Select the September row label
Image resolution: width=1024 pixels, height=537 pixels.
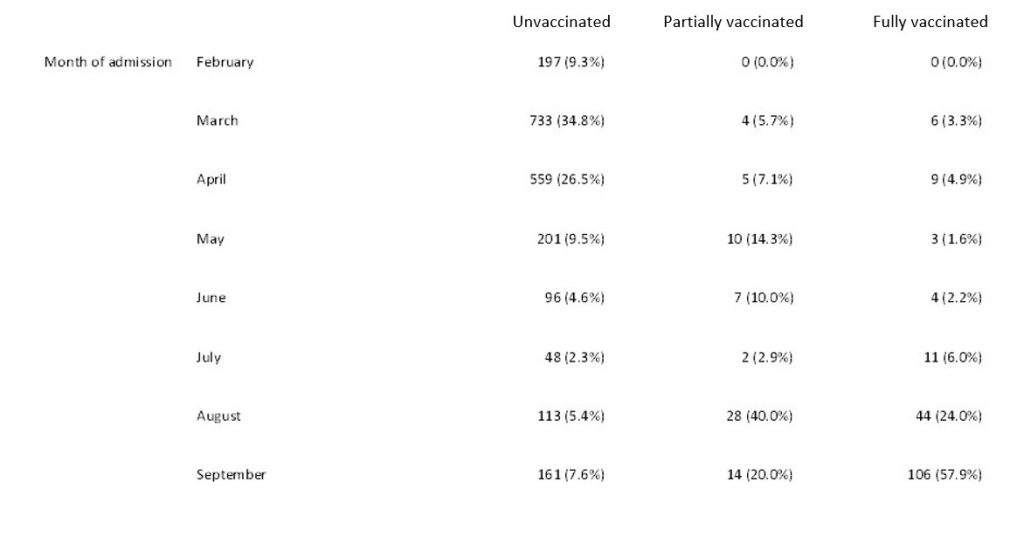231,475
